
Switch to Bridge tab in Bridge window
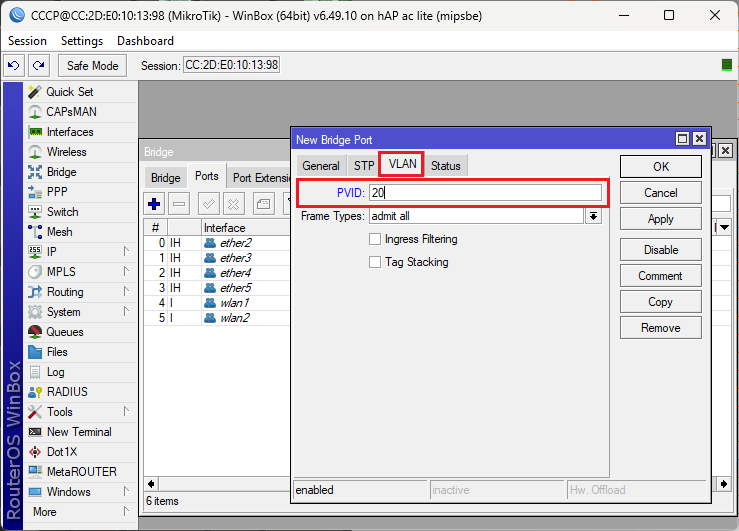coord(165,178)
